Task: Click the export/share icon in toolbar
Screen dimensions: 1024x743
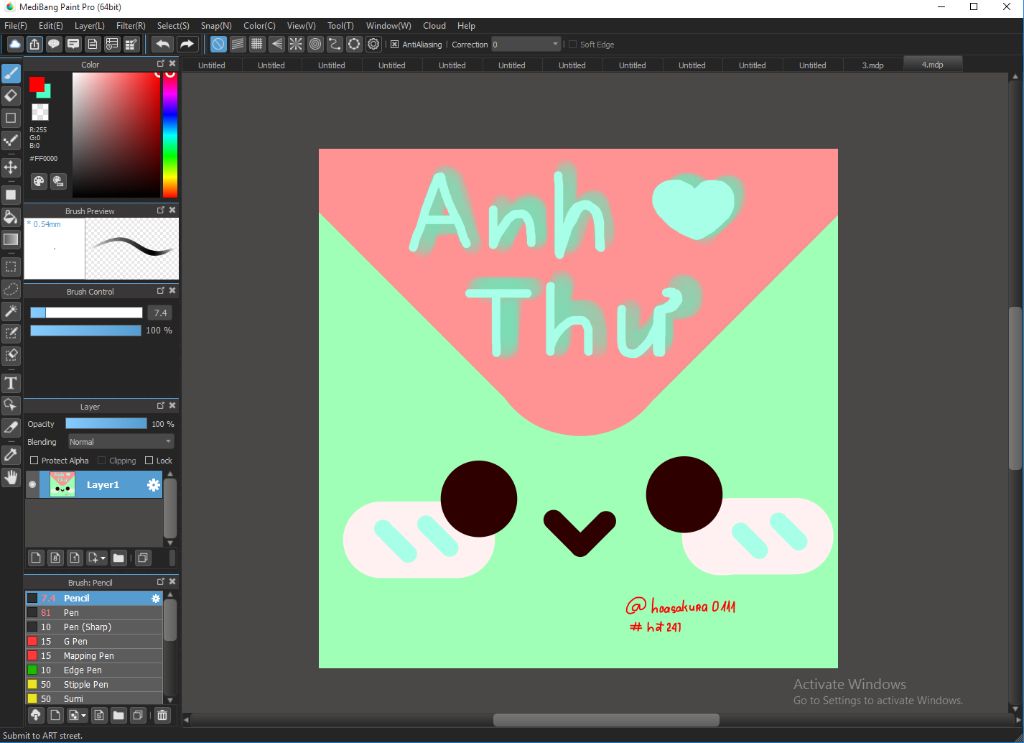Action: [x=34, y=44]
